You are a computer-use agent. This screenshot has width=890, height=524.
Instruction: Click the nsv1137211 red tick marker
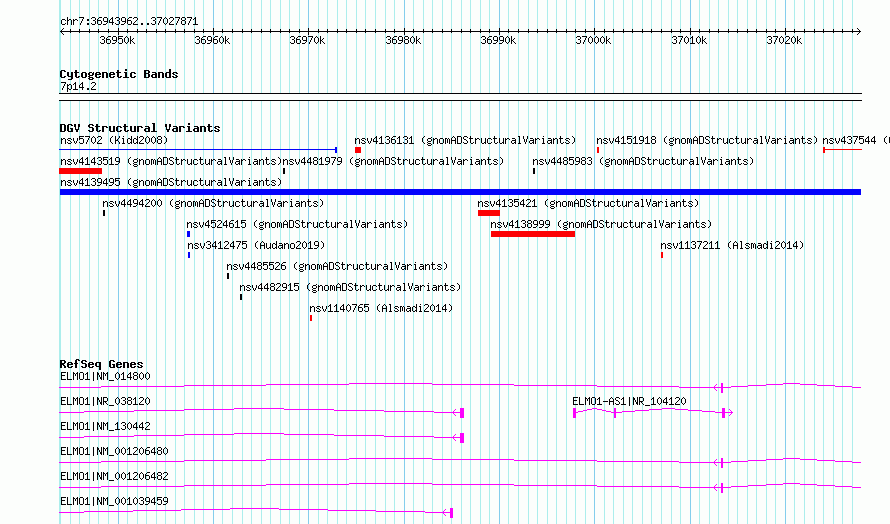662,255
